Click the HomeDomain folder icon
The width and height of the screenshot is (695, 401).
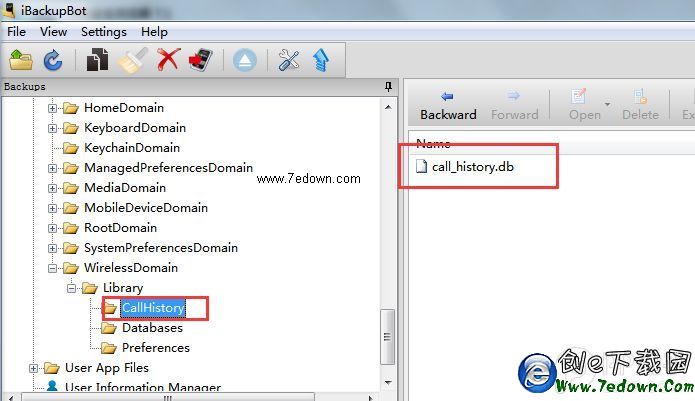(x=70, y=108)
